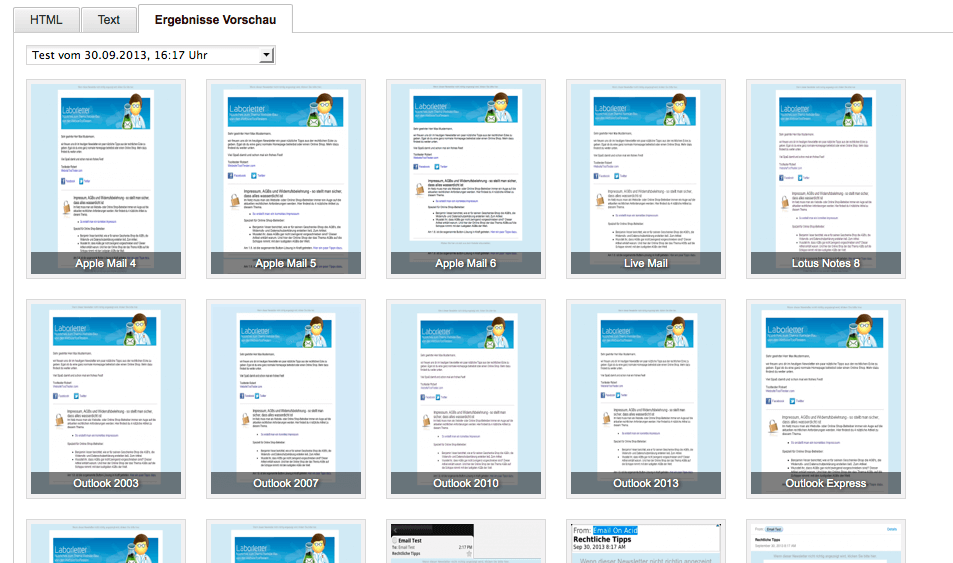Open the test date dropdown
Screen dimensions: 953x563
[151, 55]
